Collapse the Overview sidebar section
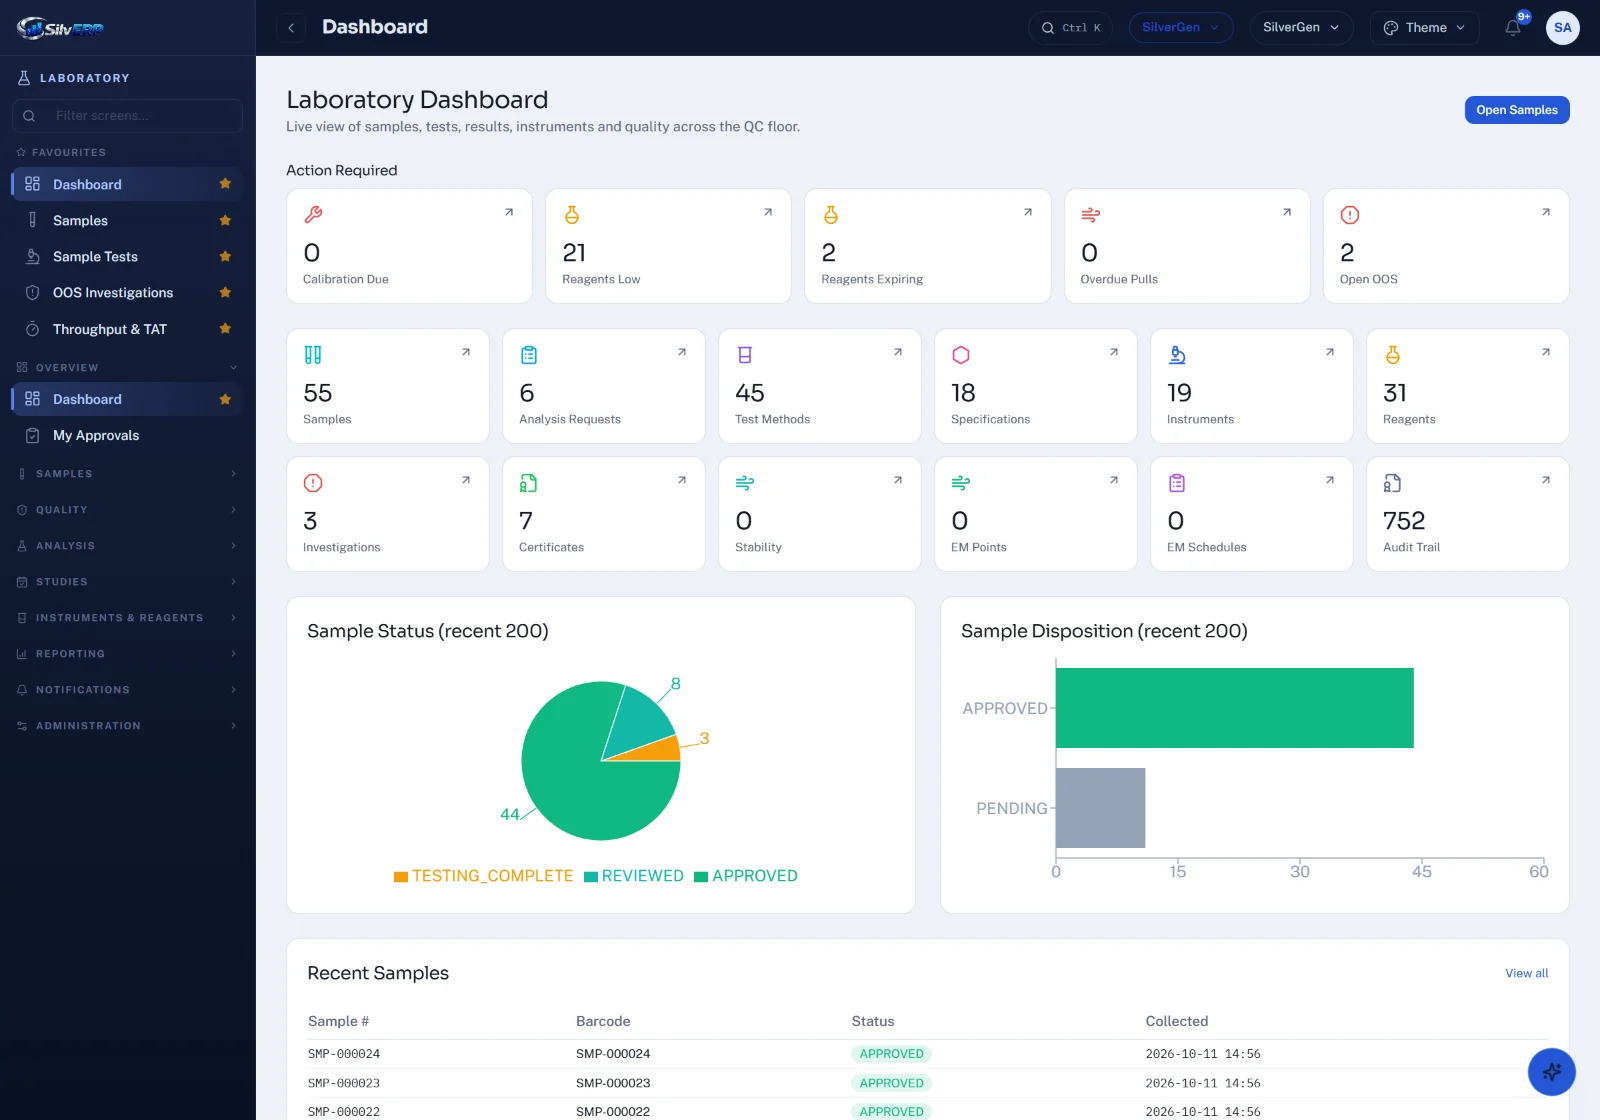 tap(127, 367)
